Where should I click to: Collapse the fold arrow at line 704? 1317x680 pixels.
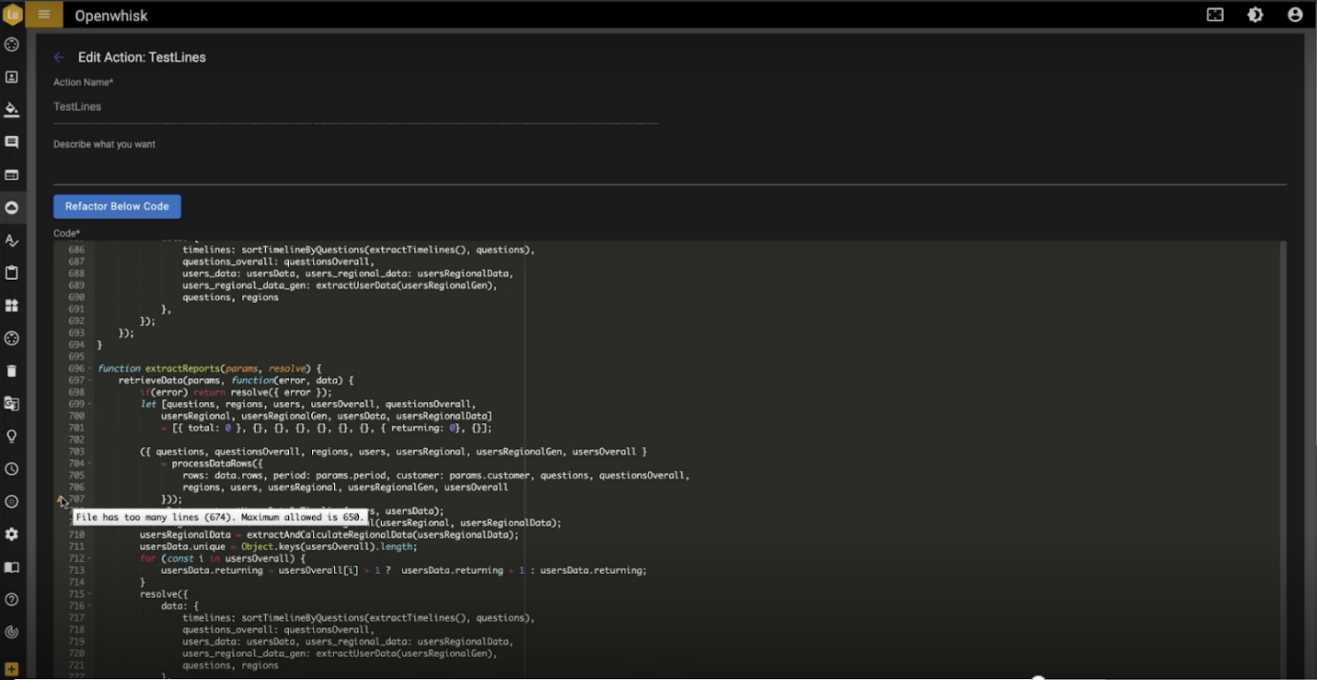coord(89,464)
